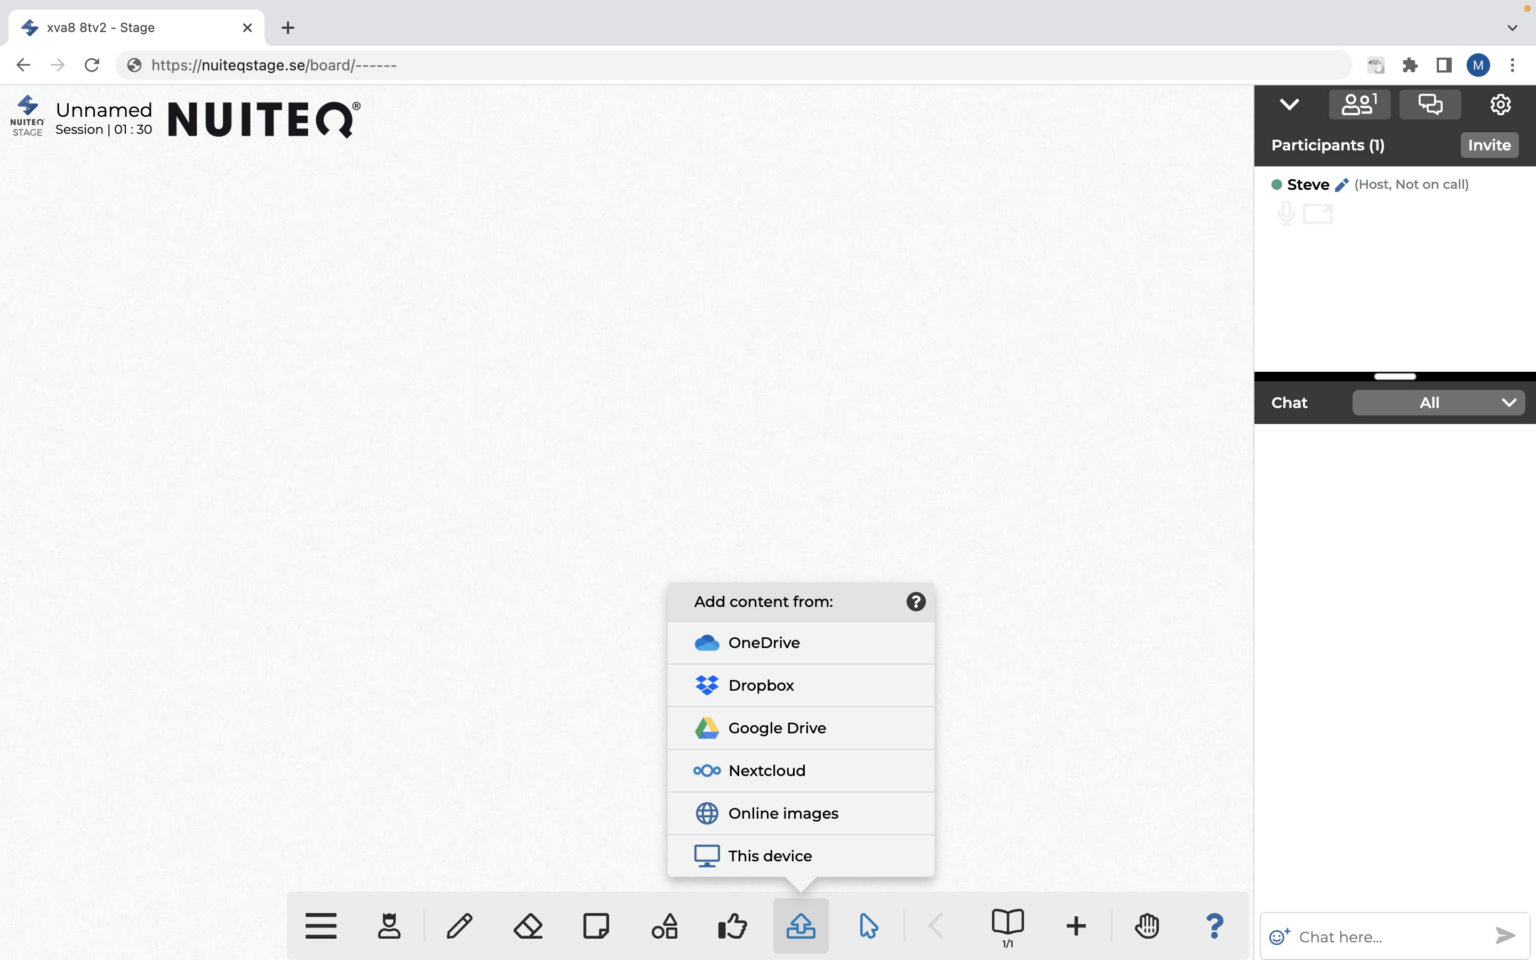Collapse the sidebar with the chevron

point(1289,103)
